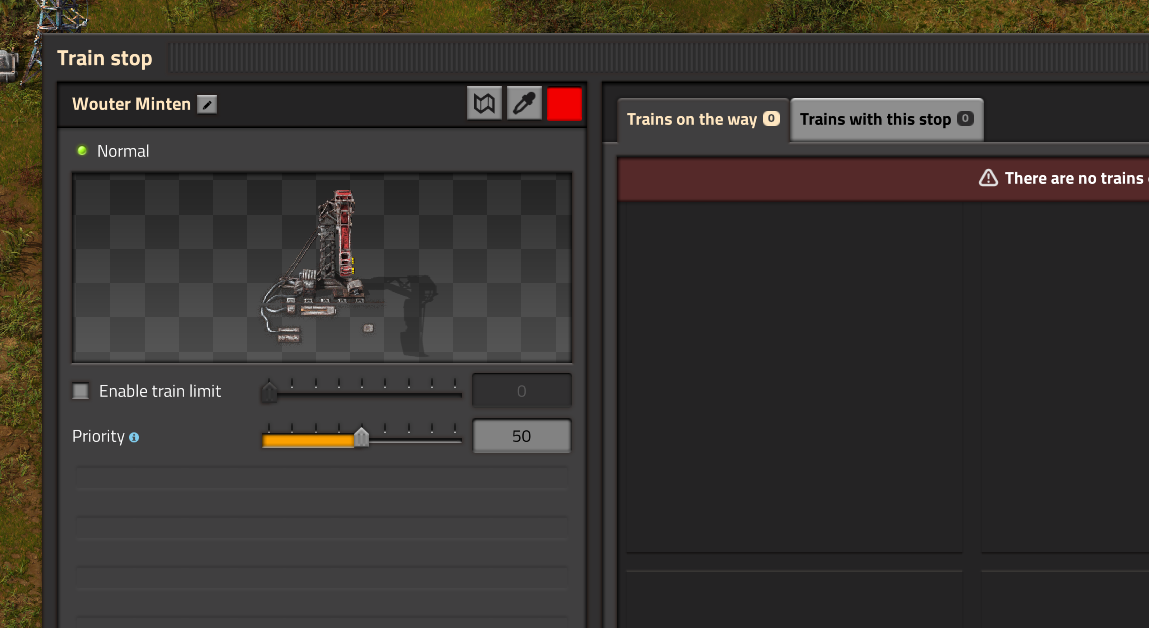Open the Trains with this stop tab
The width and height of the screenshot is (1149, 628).
click(x=887, y=119)
